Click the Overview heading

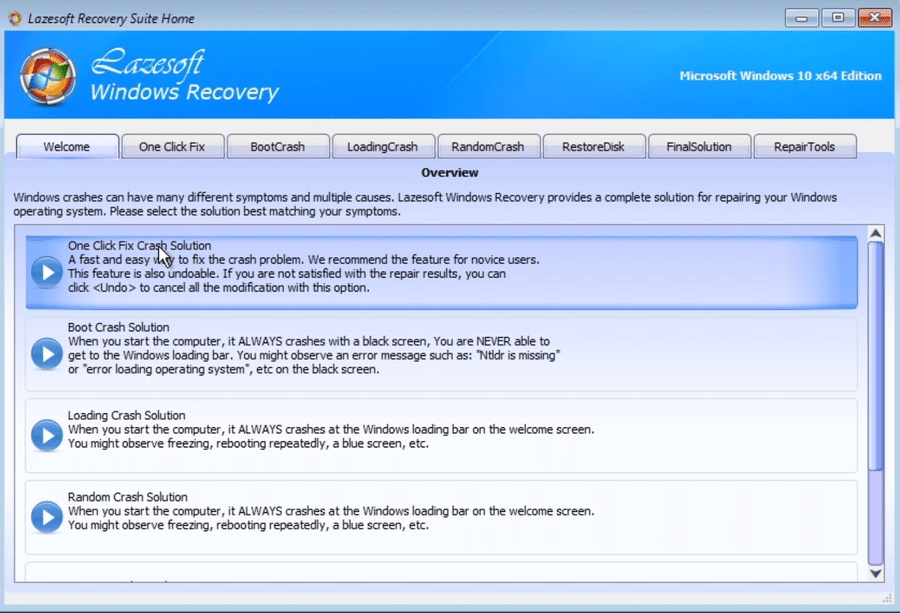click(449, 173)
